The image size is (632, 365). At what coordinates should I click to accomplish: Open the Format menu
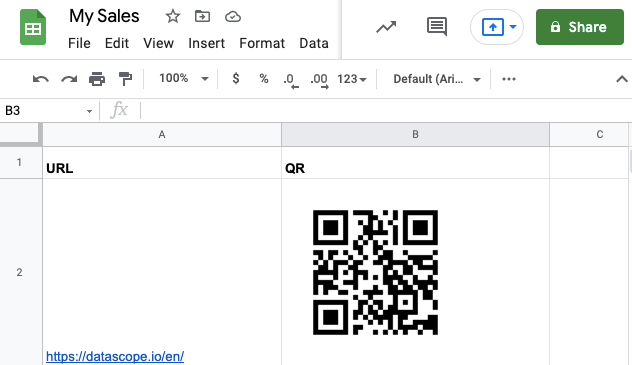click(x=262, y=43)
